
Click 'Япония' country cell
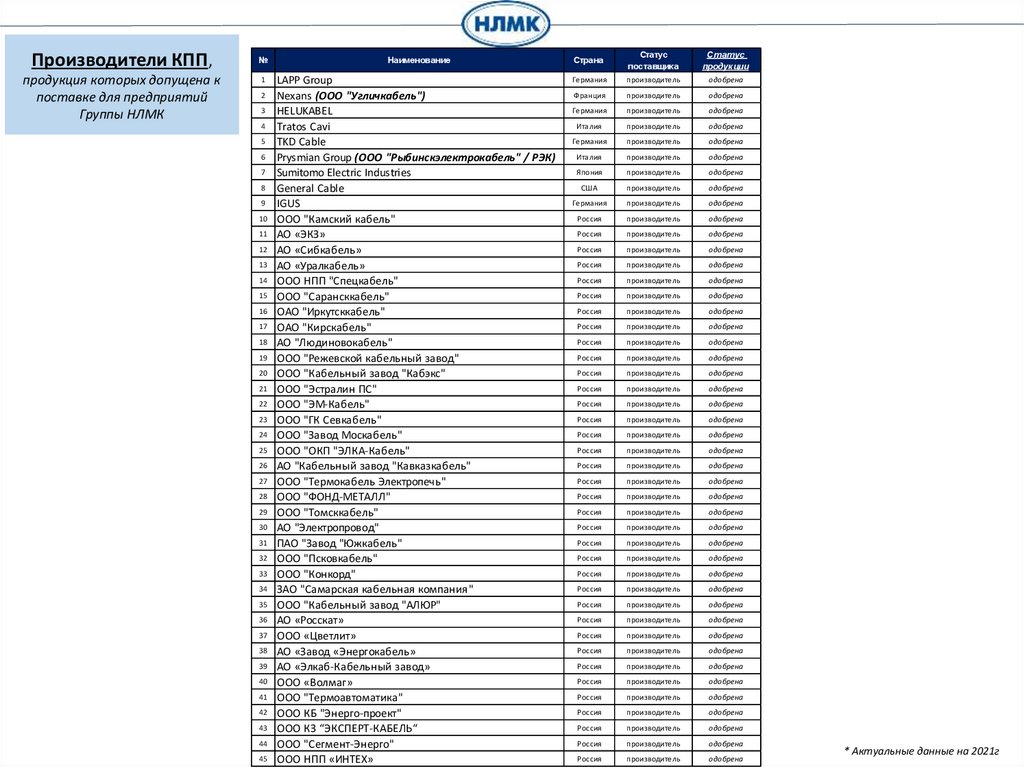(x=589, y=172)
